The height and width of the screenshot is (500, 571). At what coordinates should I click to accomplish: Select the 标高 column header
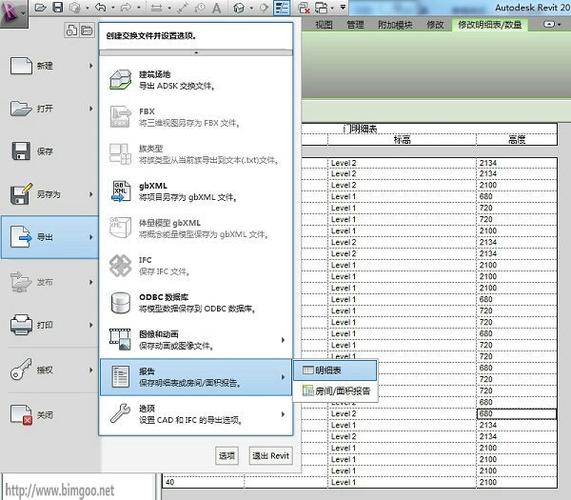[402, 140]
